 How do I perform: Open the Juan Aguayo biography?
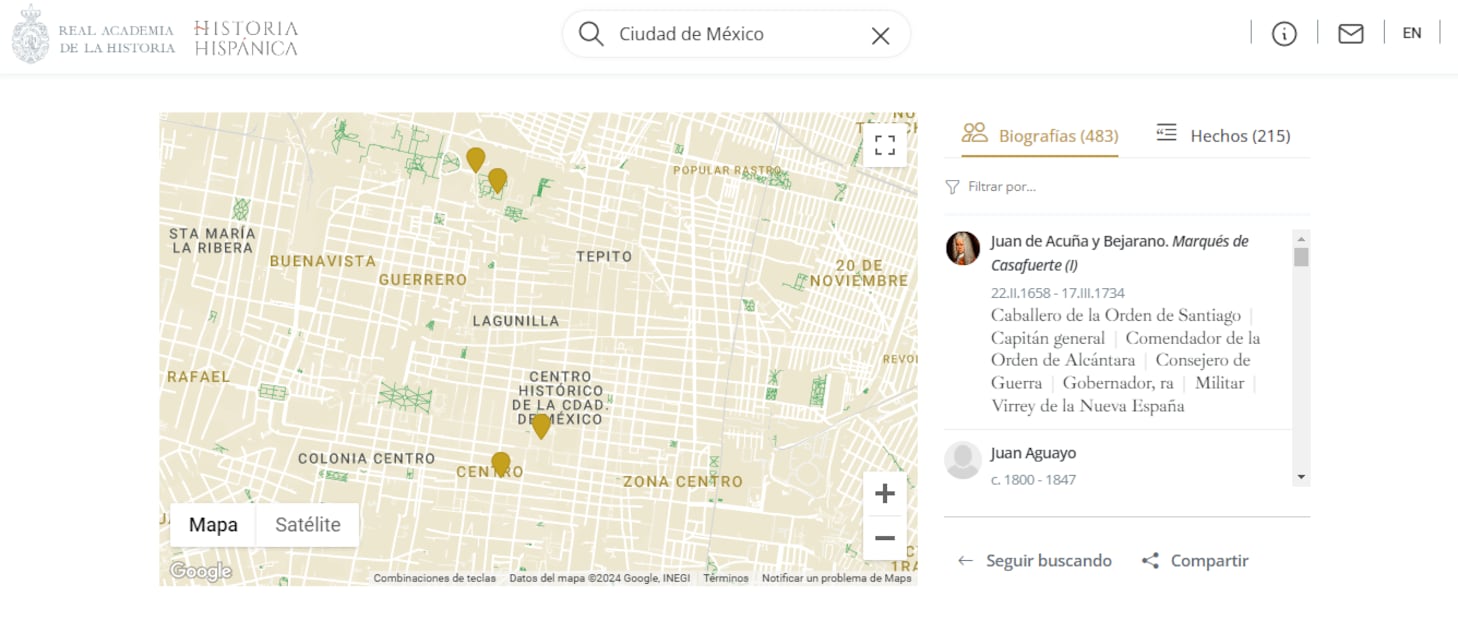(1033, 453)
